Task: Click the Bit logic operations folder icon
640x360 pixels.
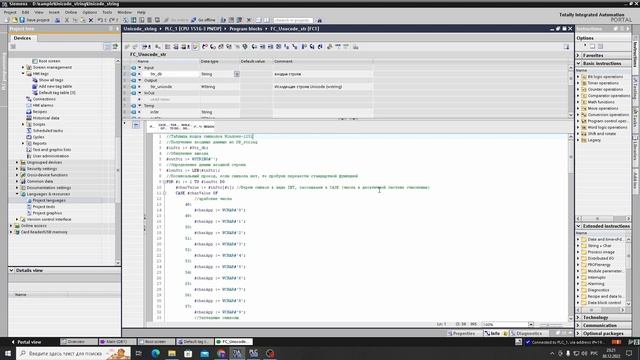Action: [584, 77]
